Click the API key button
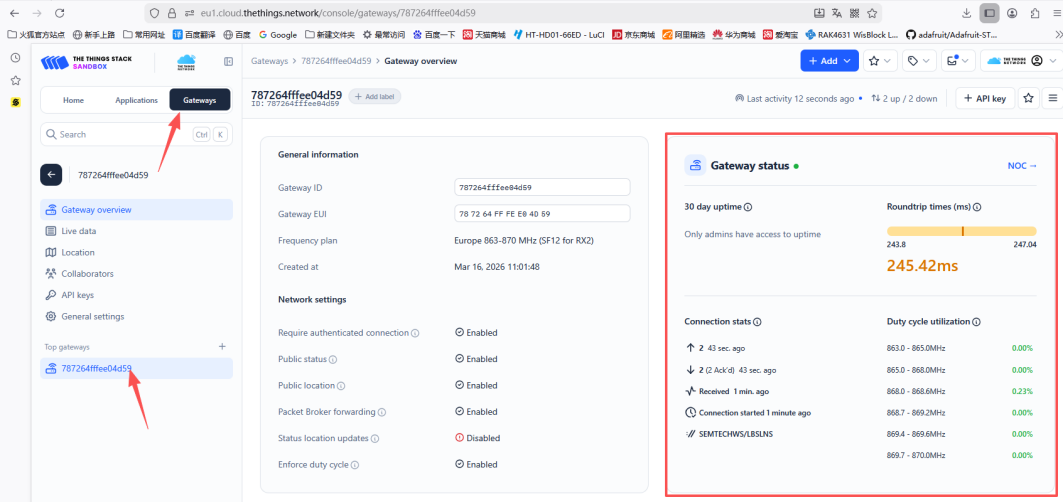The image size is (1063, 502). coord(985,98)
